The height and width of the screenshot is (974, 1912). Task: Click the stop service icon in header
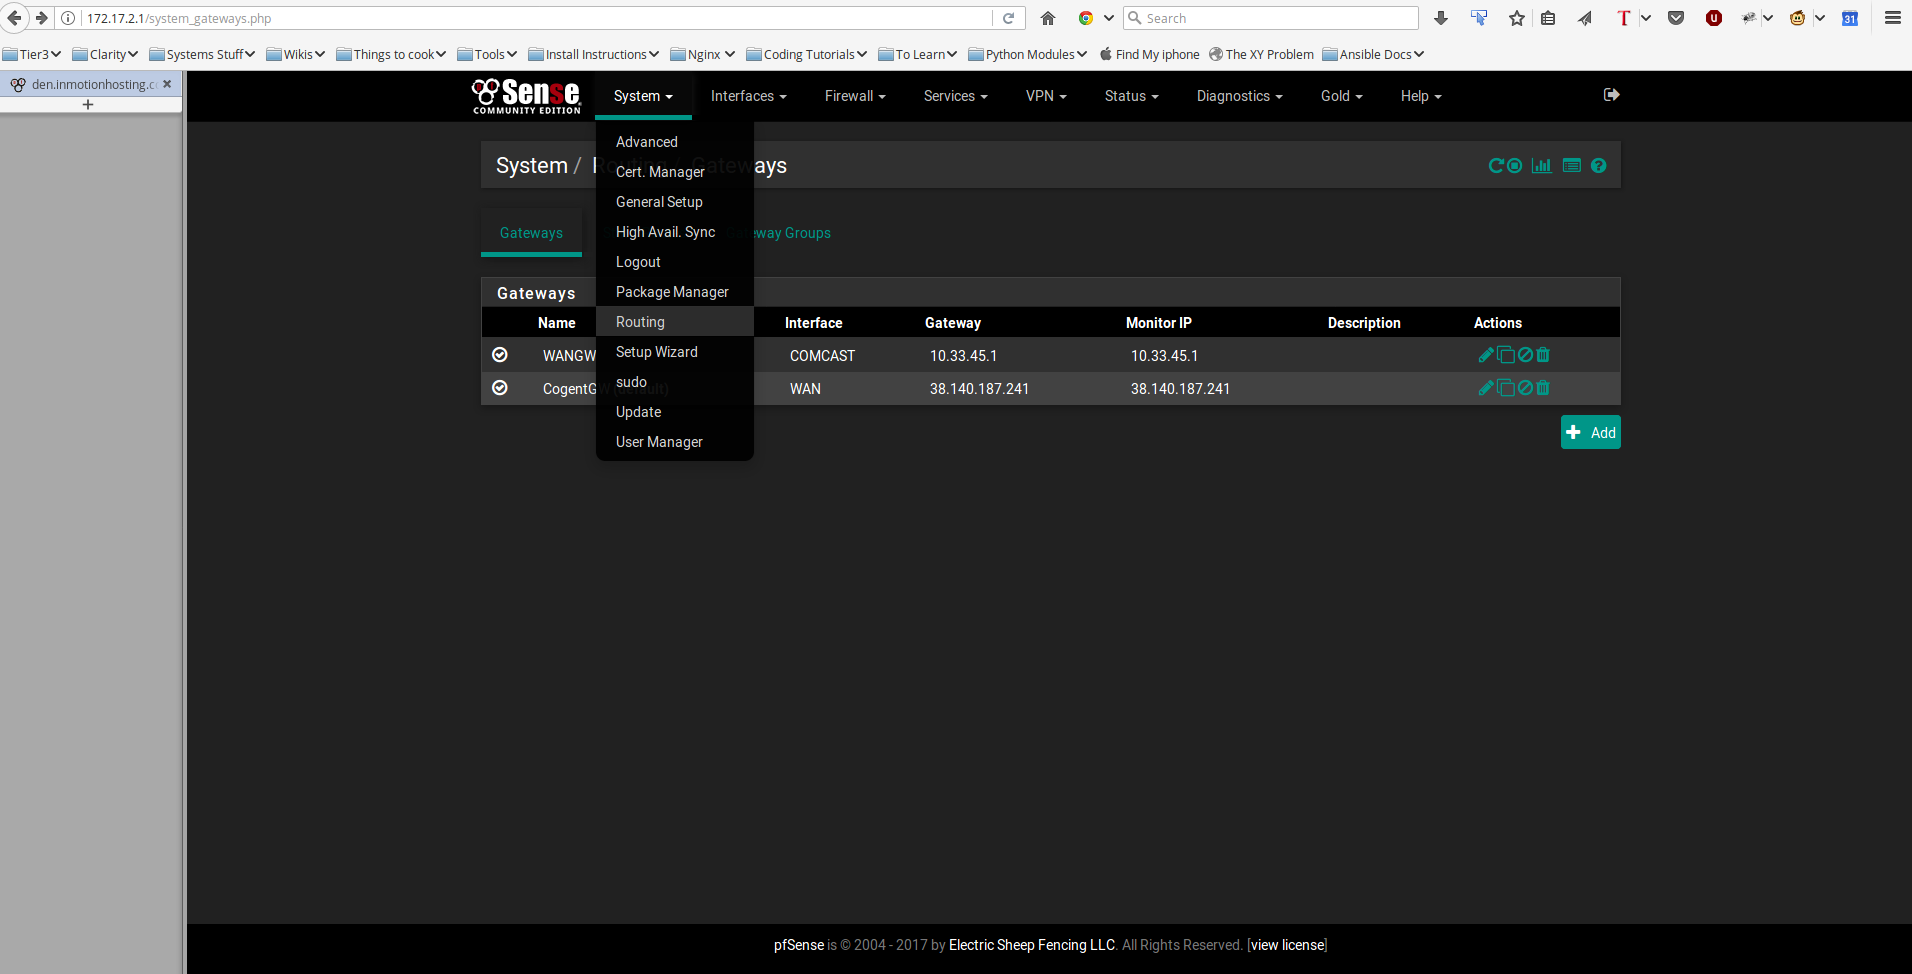coord(1515,166)
